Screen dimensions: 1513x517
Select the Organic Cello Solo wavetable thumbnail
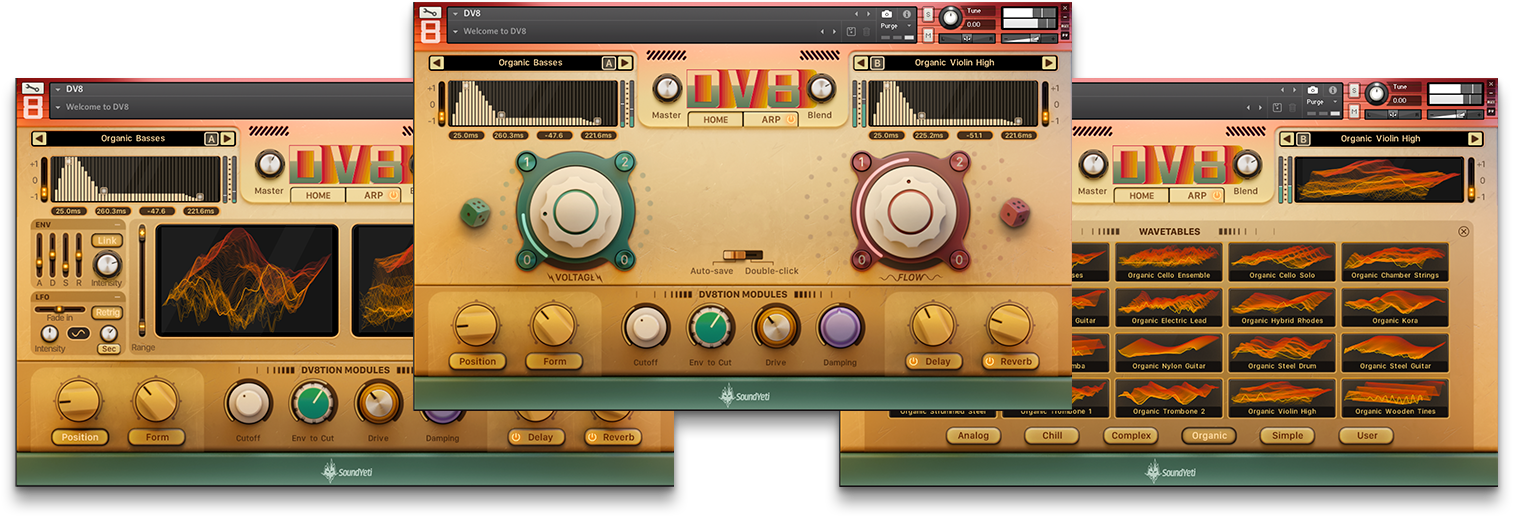click(x=1282, y=262)
